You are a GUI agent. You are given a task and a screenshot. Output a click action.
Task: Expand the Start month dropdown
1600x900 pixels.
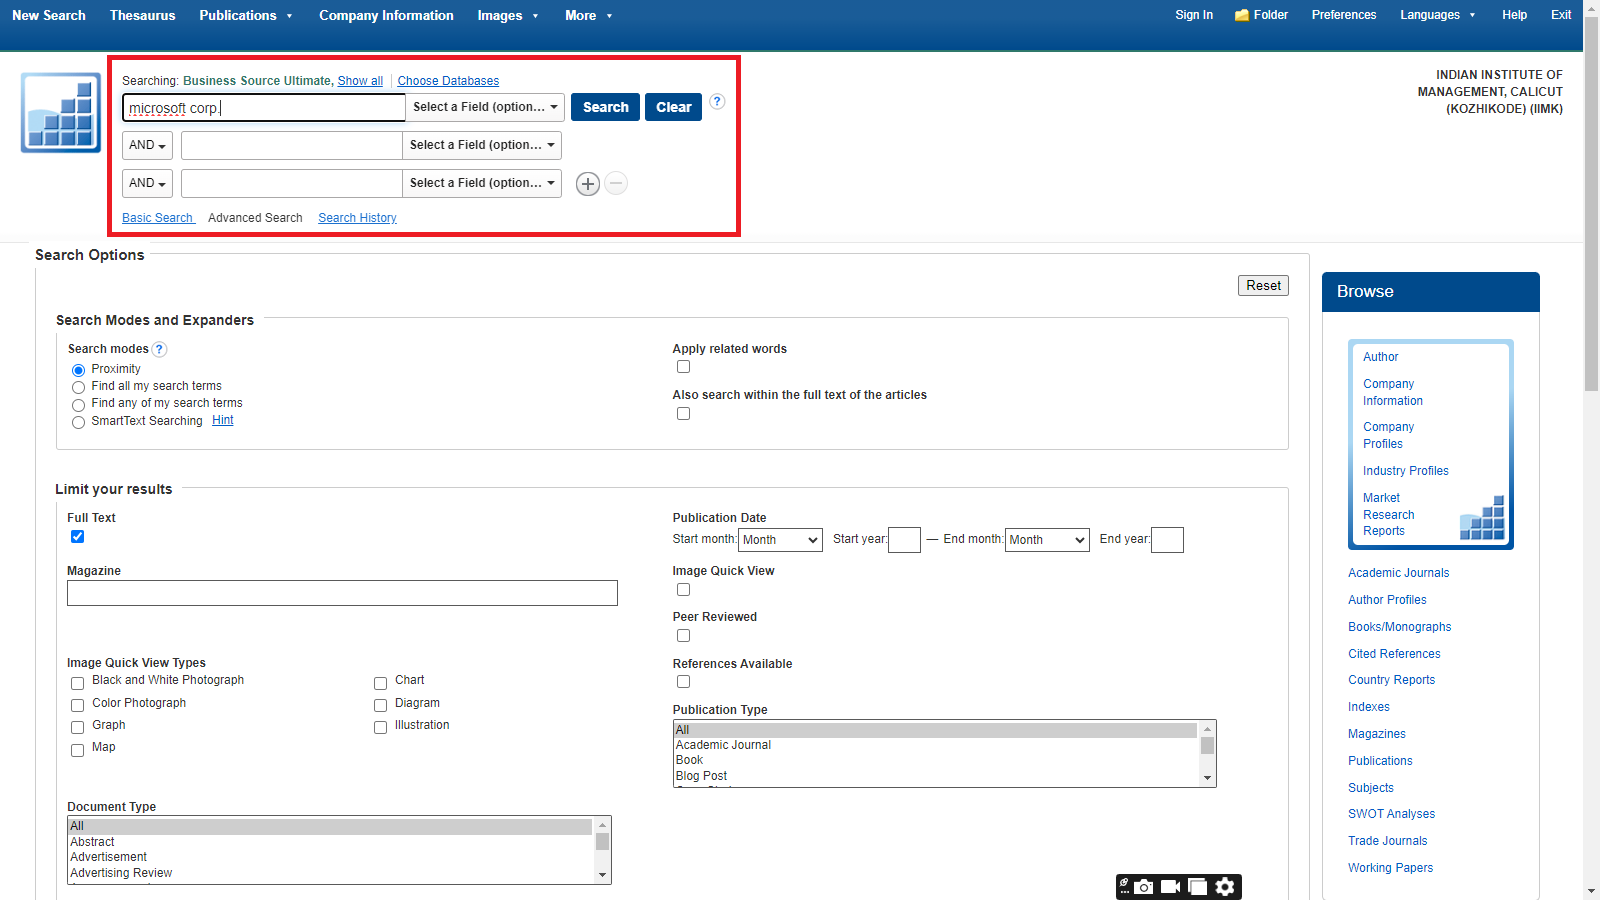[x=780, y=540]
